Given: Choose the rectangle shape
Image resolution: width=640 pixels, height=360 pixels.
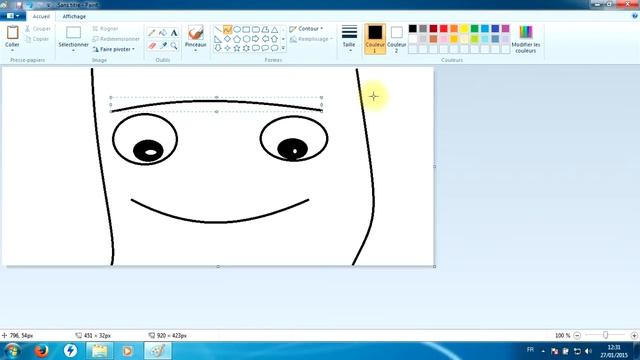Looking at the screenshot, I should pyautogui.click(x=246, y=29).
